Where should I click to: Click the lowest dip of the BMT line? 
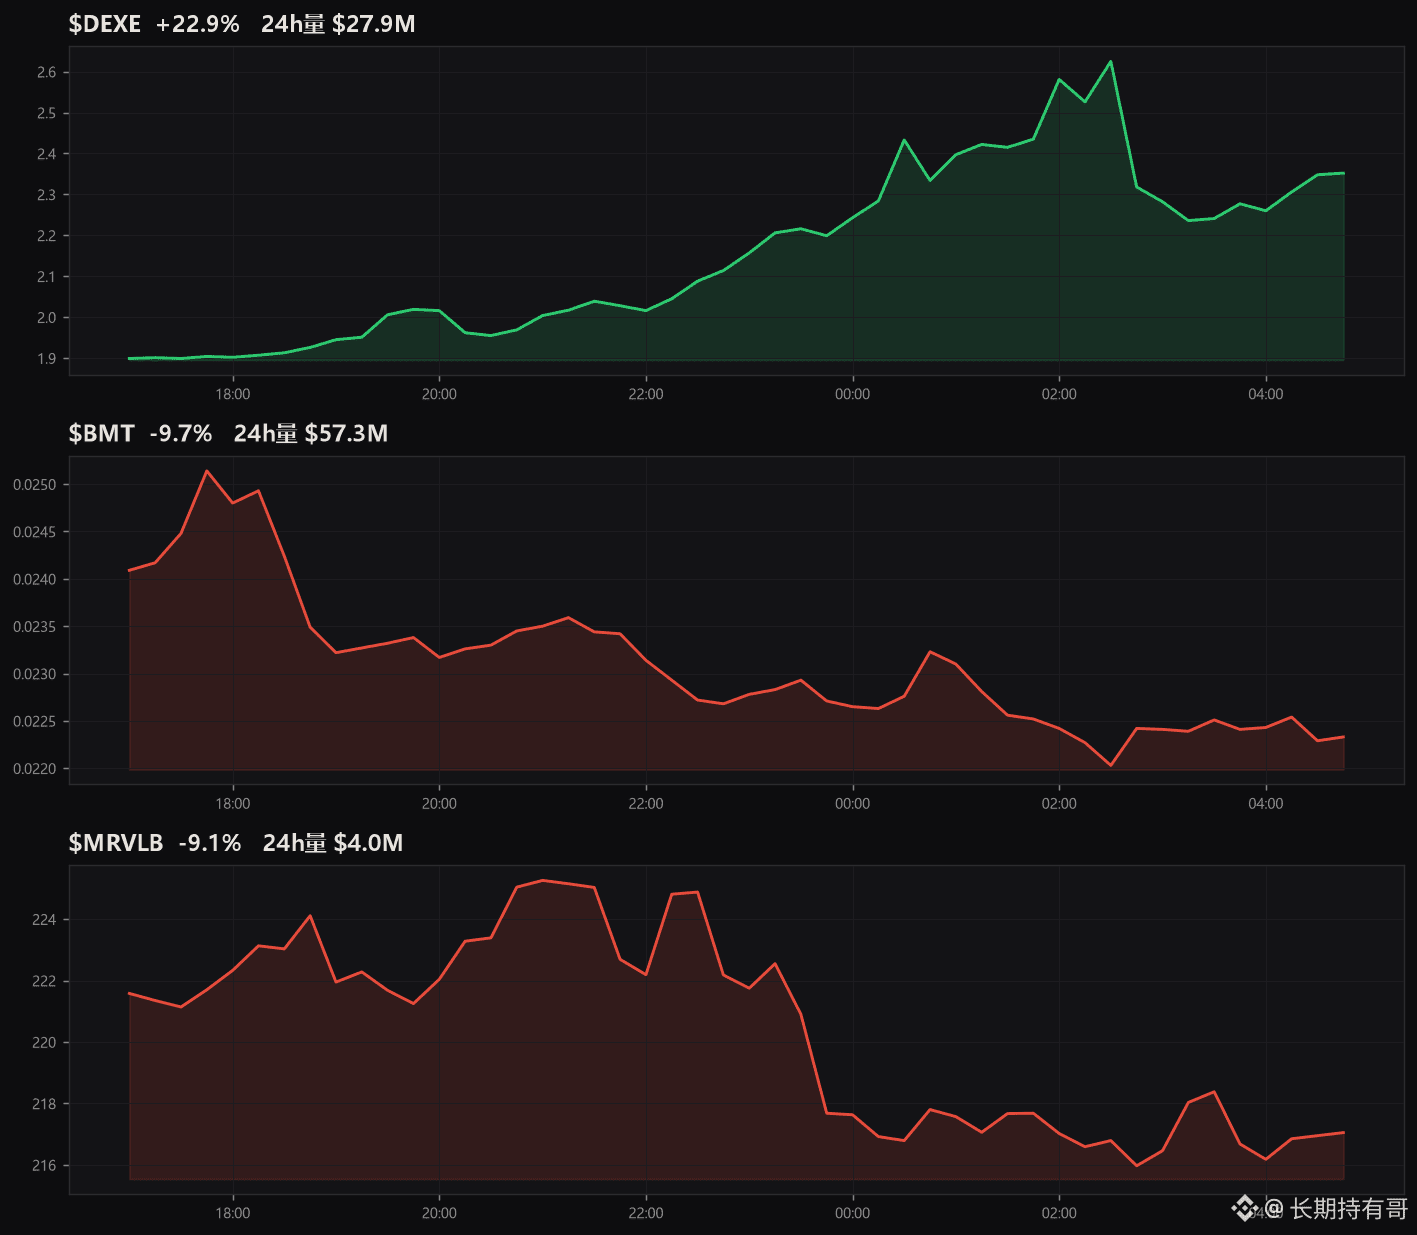1111,765
